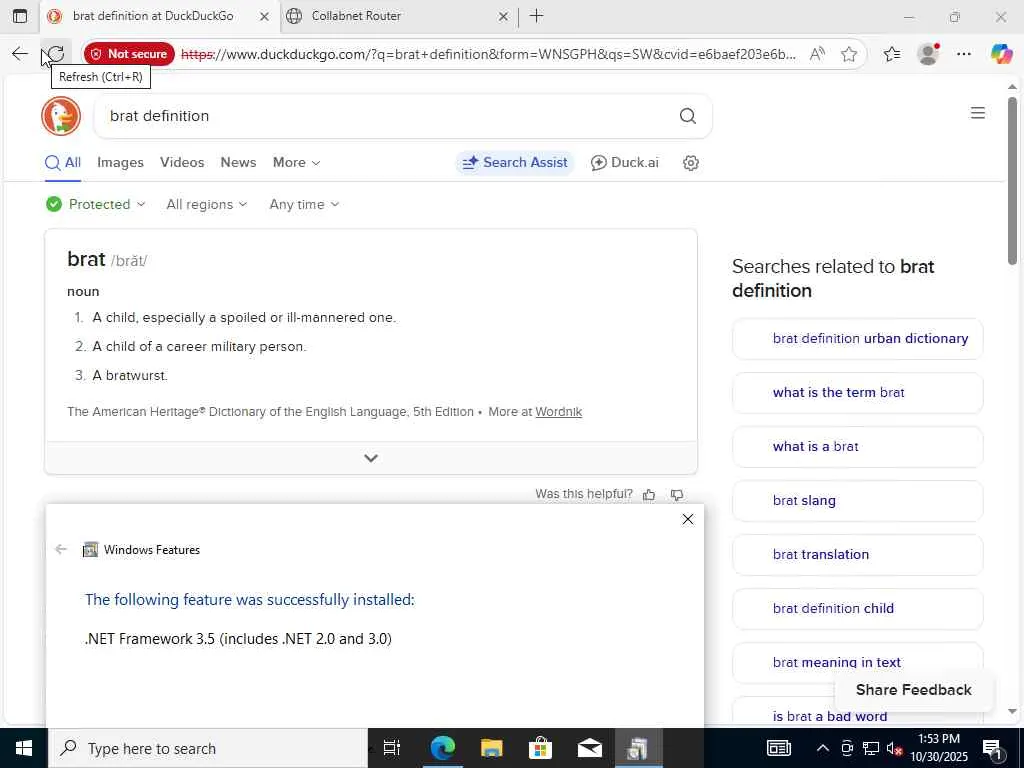Open the what is a brat suggestion
The width and height of the screenshot is (1024, 768).
coord(857,447)
